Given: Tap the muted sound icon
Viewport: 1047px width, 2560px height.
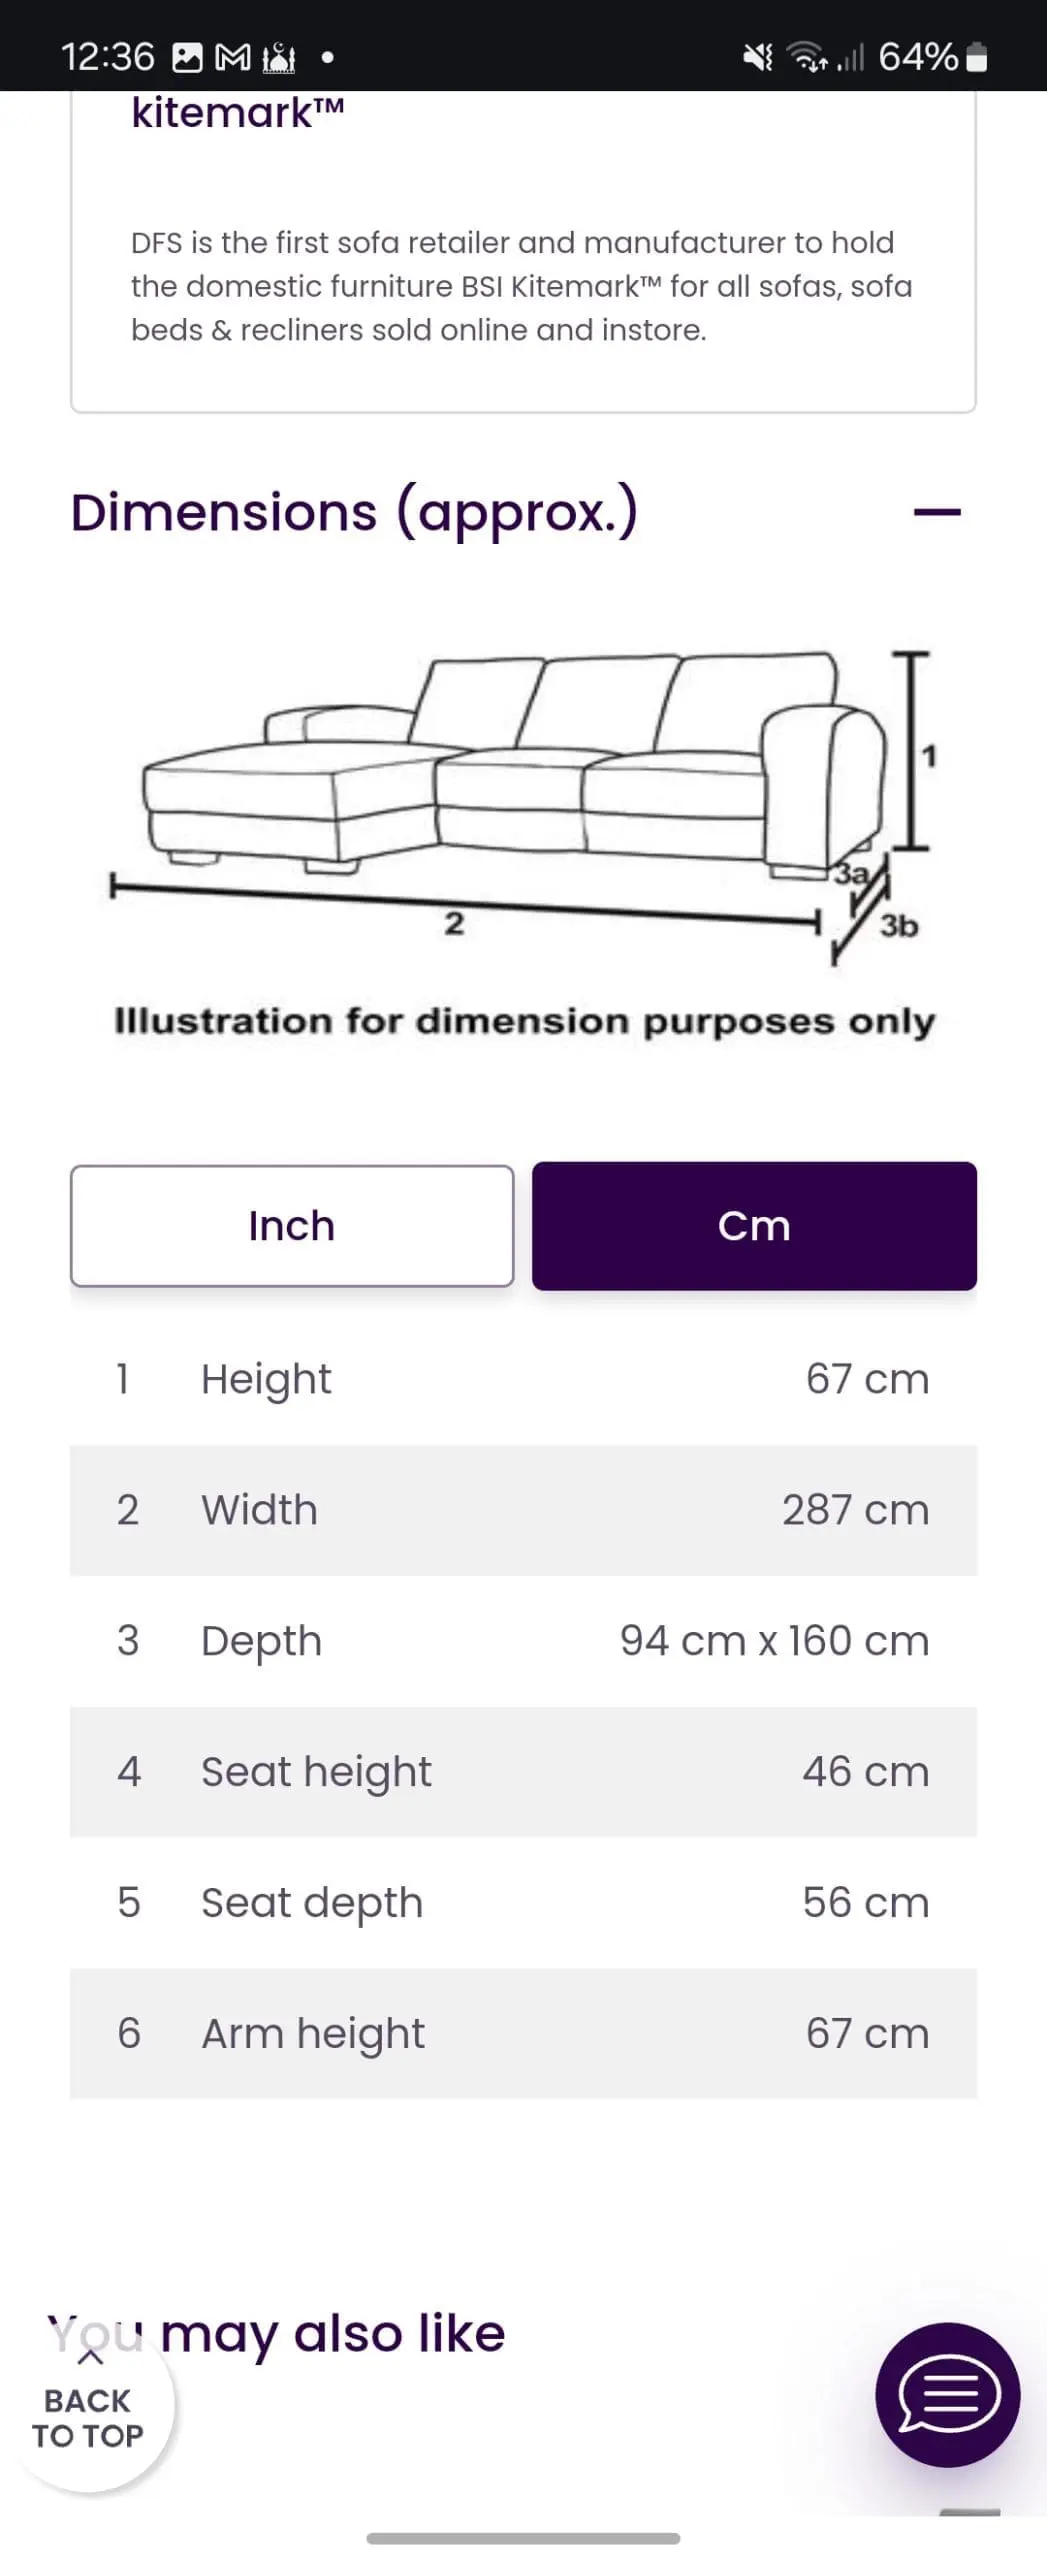Looking at the screenshot, I should tap(758, 58).
